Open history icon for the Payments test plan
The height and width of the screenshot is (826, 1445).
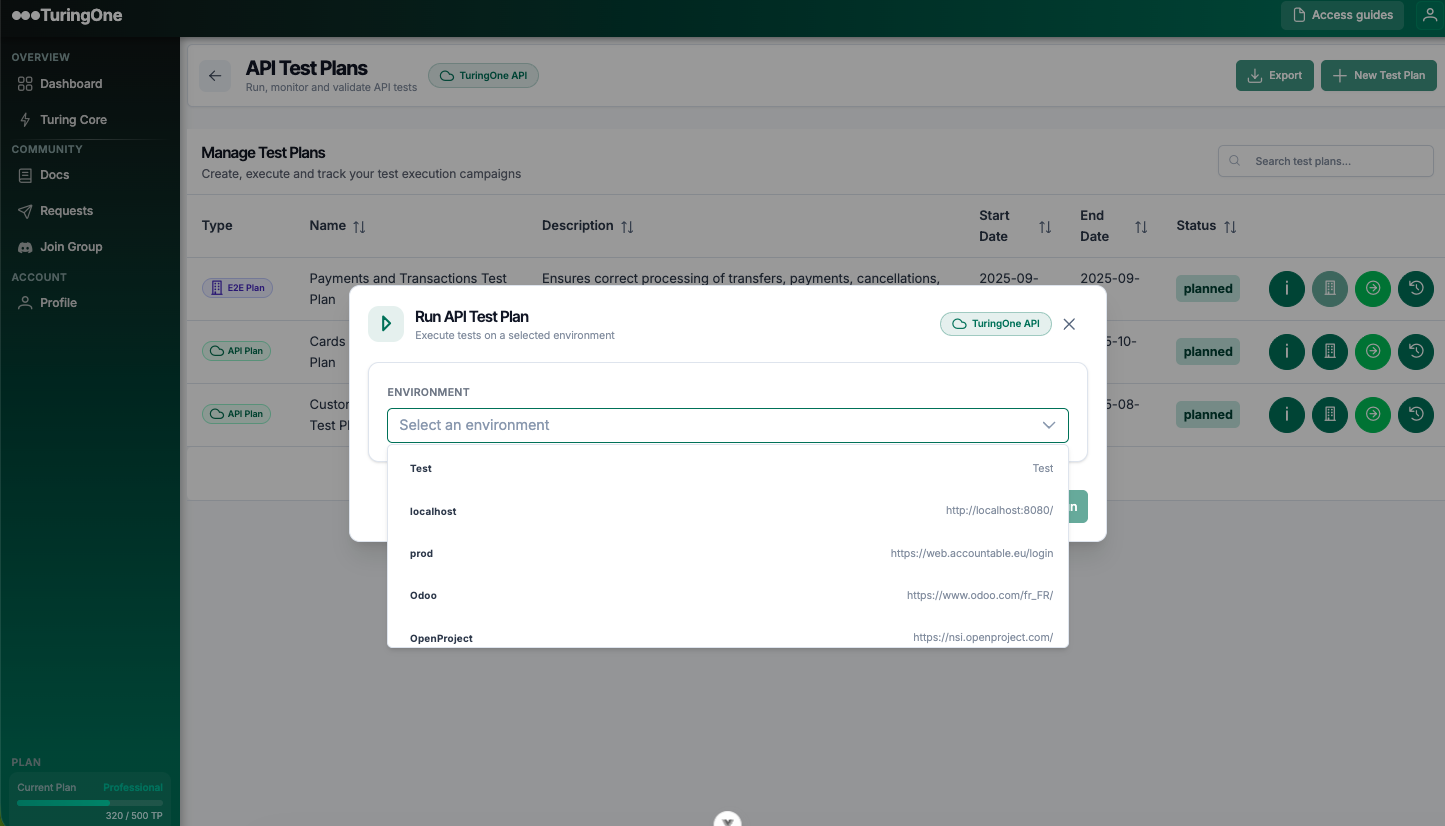1415,289
